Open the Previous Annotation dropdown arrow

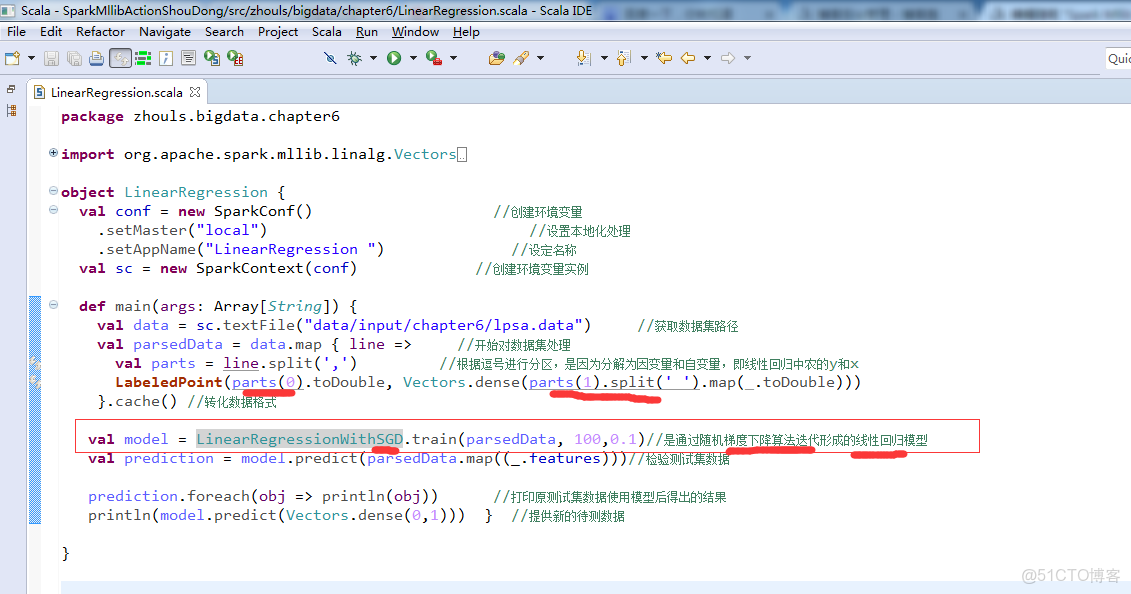click(x=643, y=58)
